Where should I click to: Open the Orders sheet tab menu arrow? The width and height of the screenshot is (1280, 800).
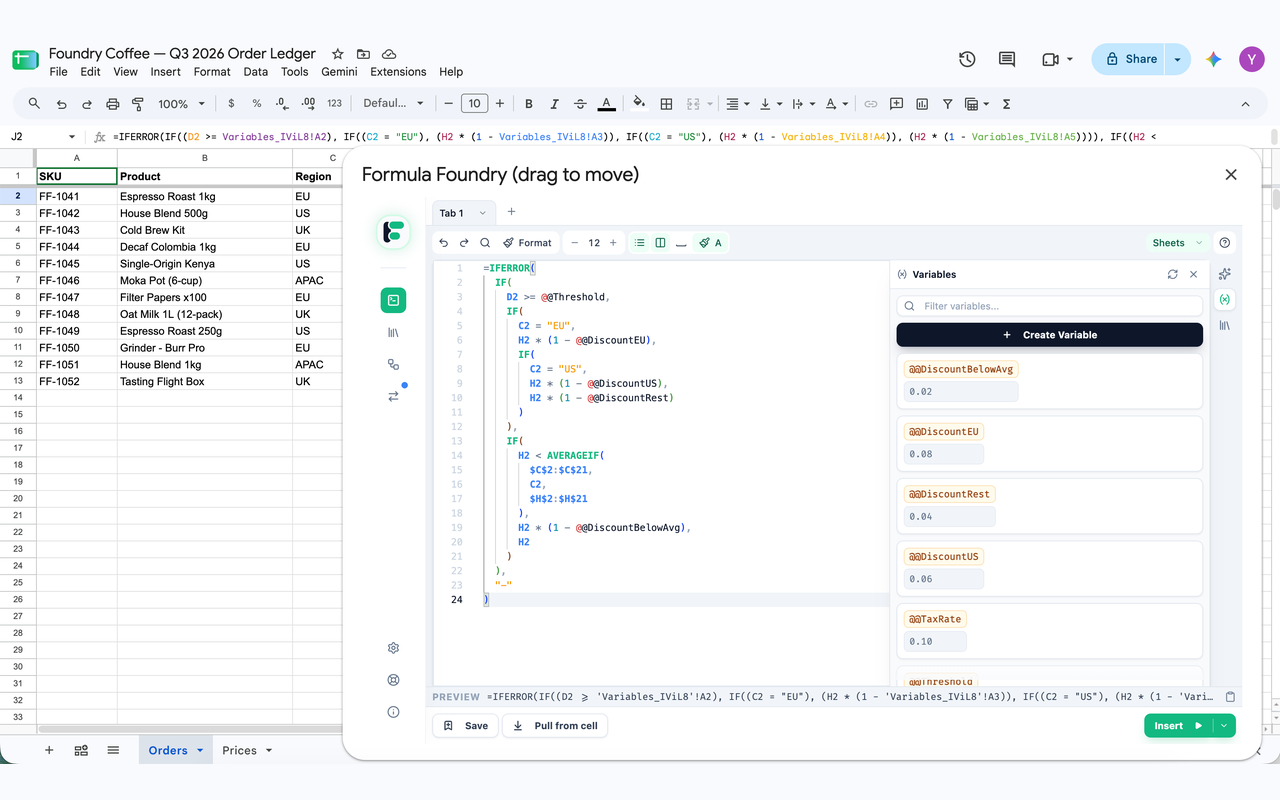[200, 751]
